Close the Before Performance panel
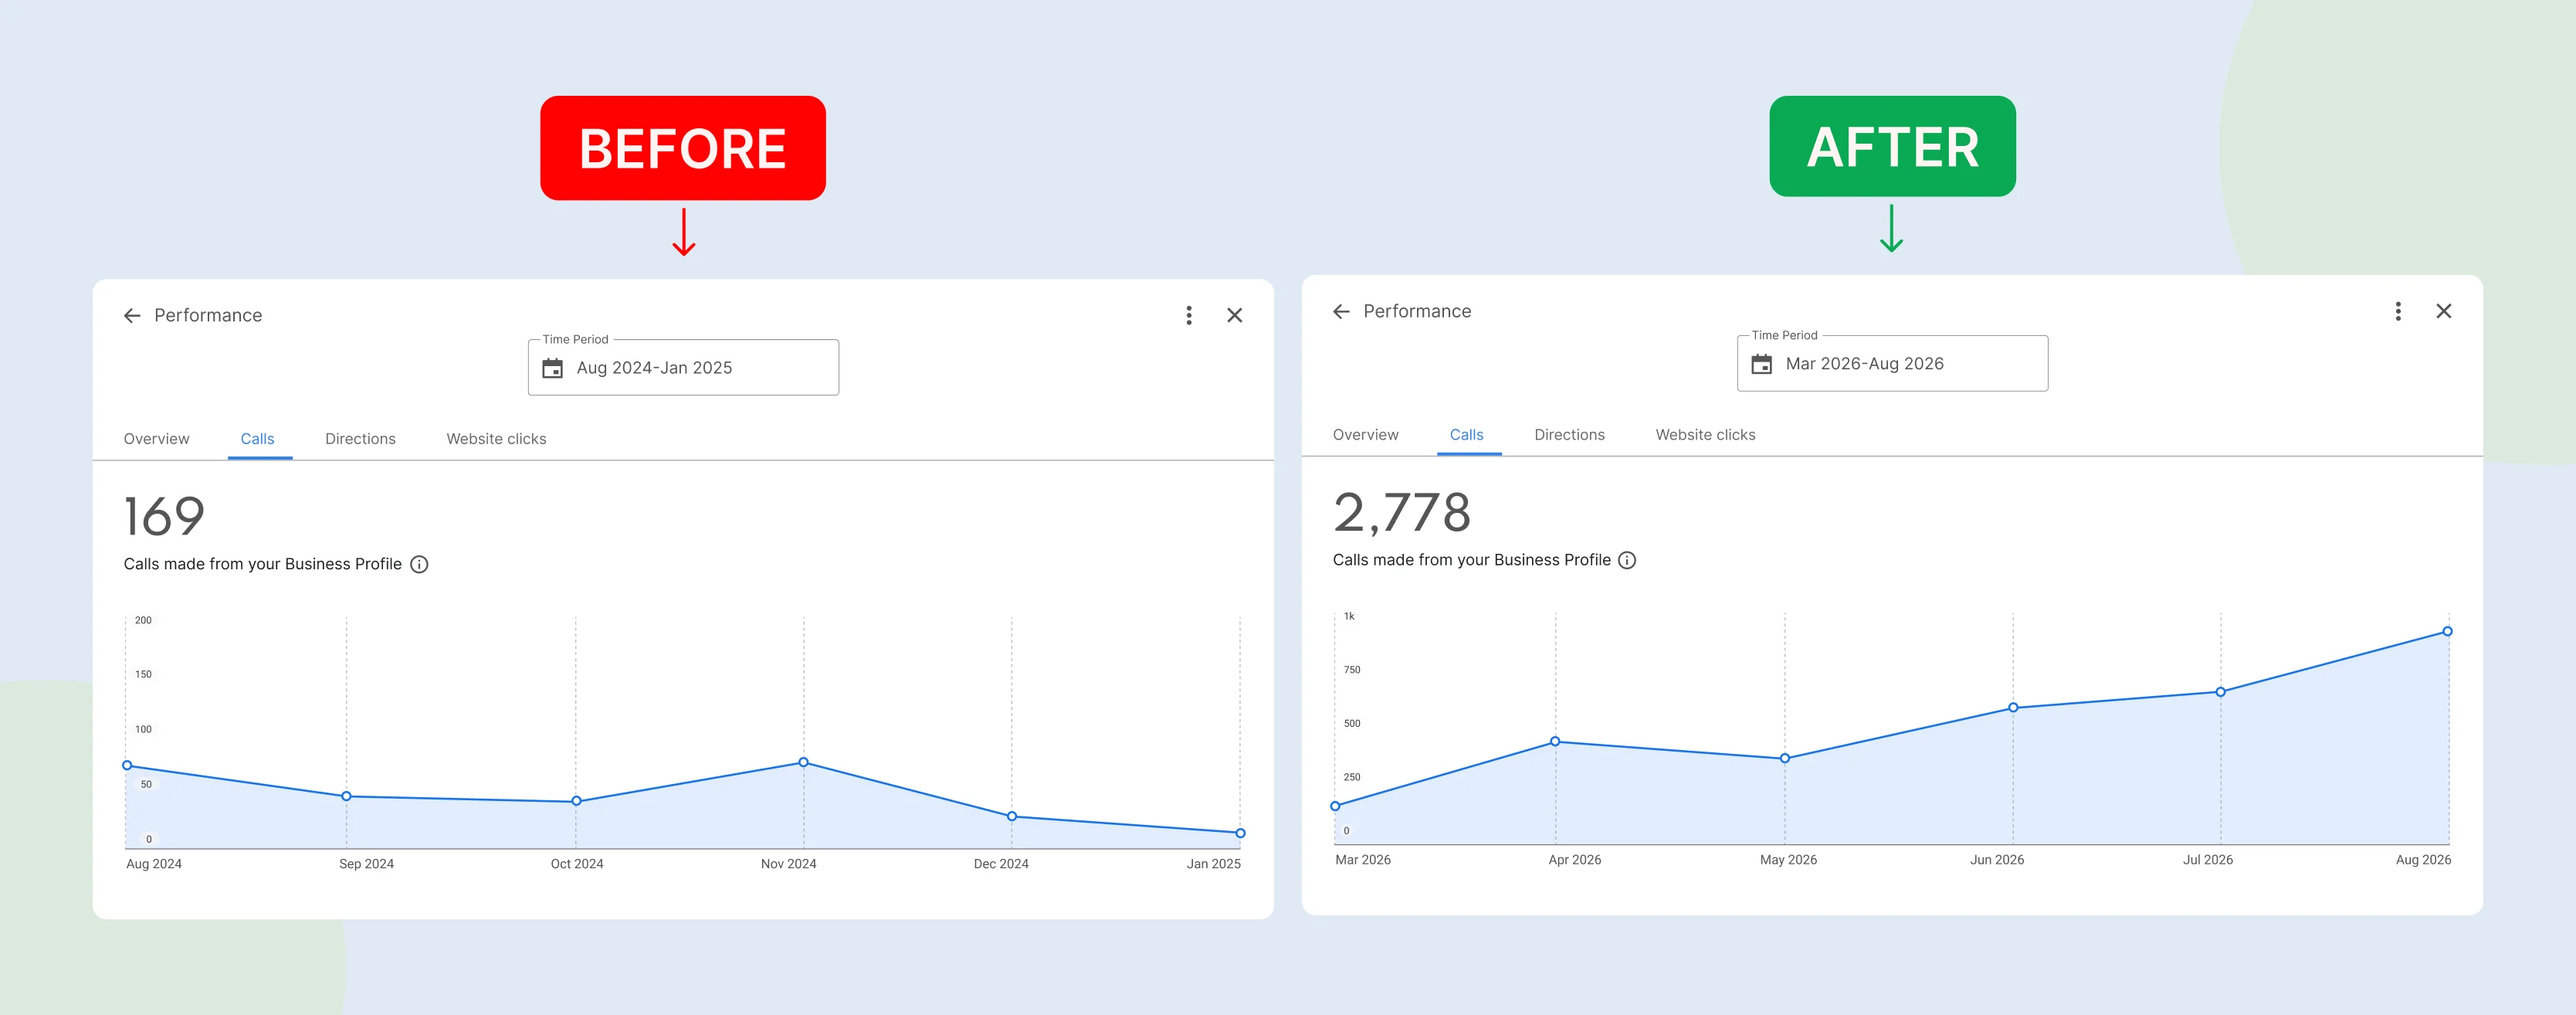 click(1235, 316)
